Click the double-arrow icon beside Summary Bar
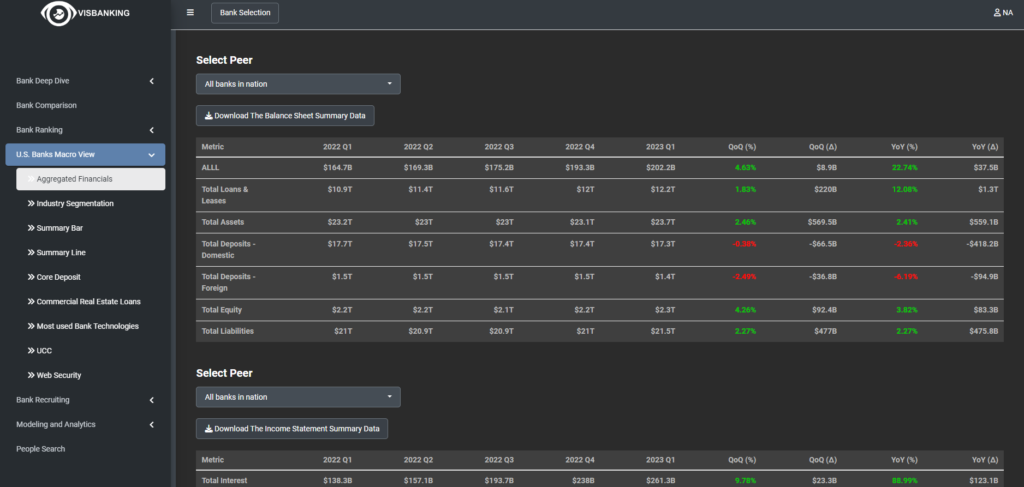The image size is (1024, 487). click(31, 228)
